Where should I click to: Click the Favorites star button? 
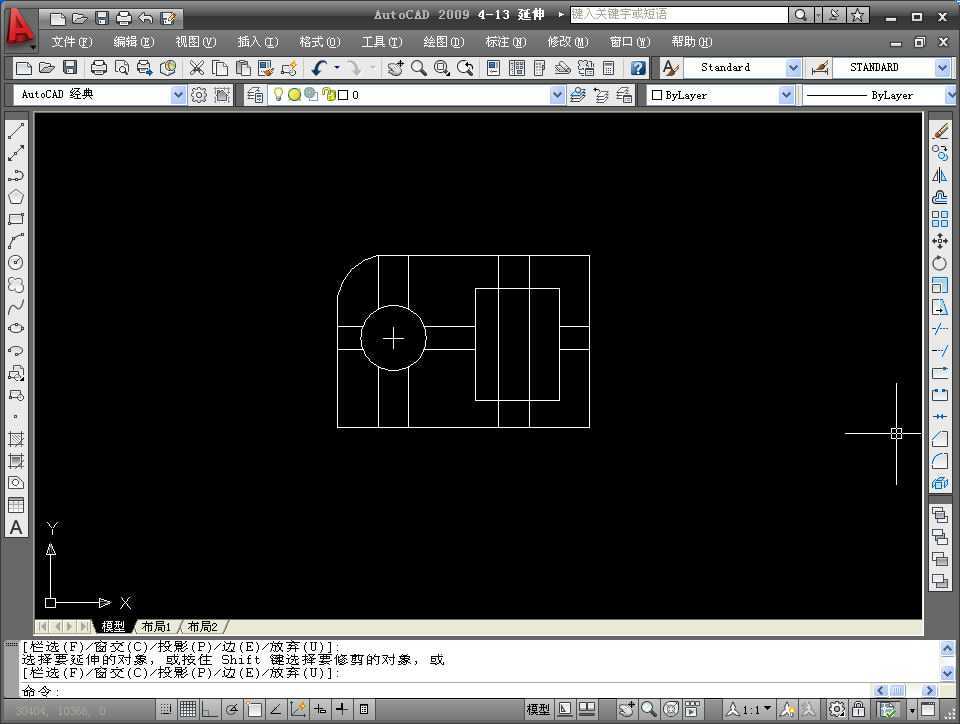(858, 15)
